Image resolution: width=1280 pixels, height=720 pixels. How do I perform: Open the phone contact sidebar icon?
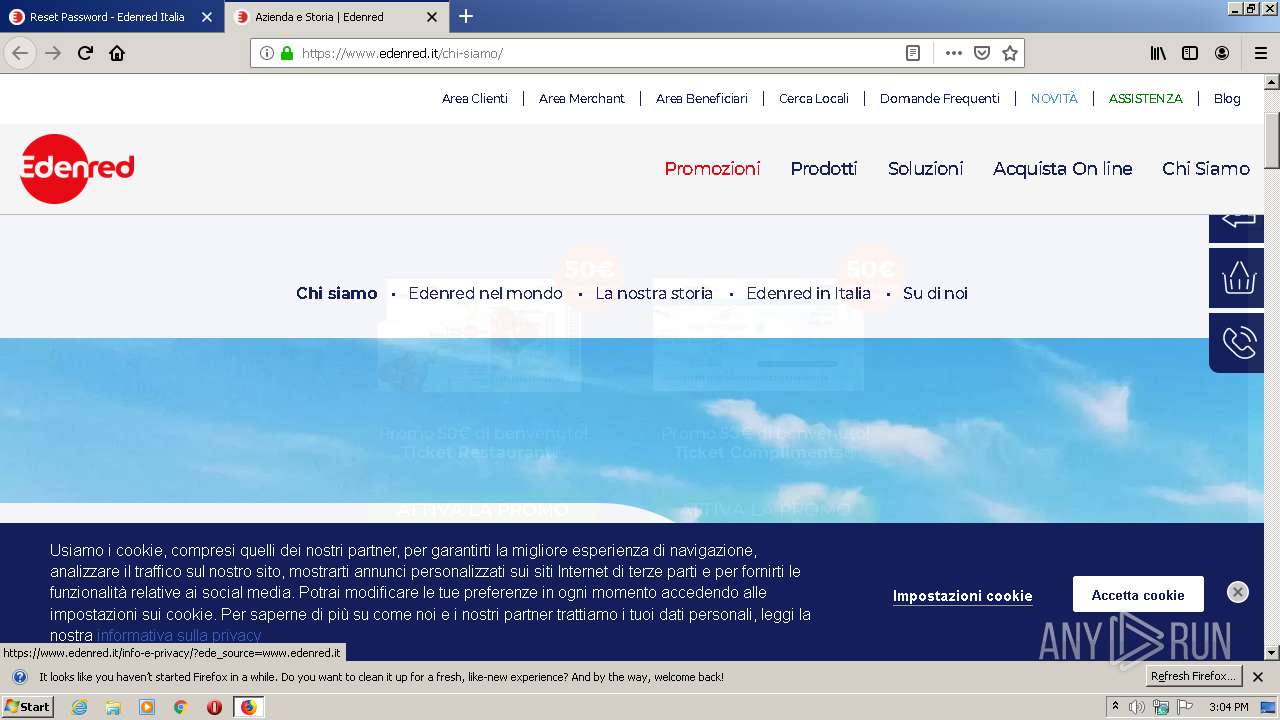point(1238,343)
